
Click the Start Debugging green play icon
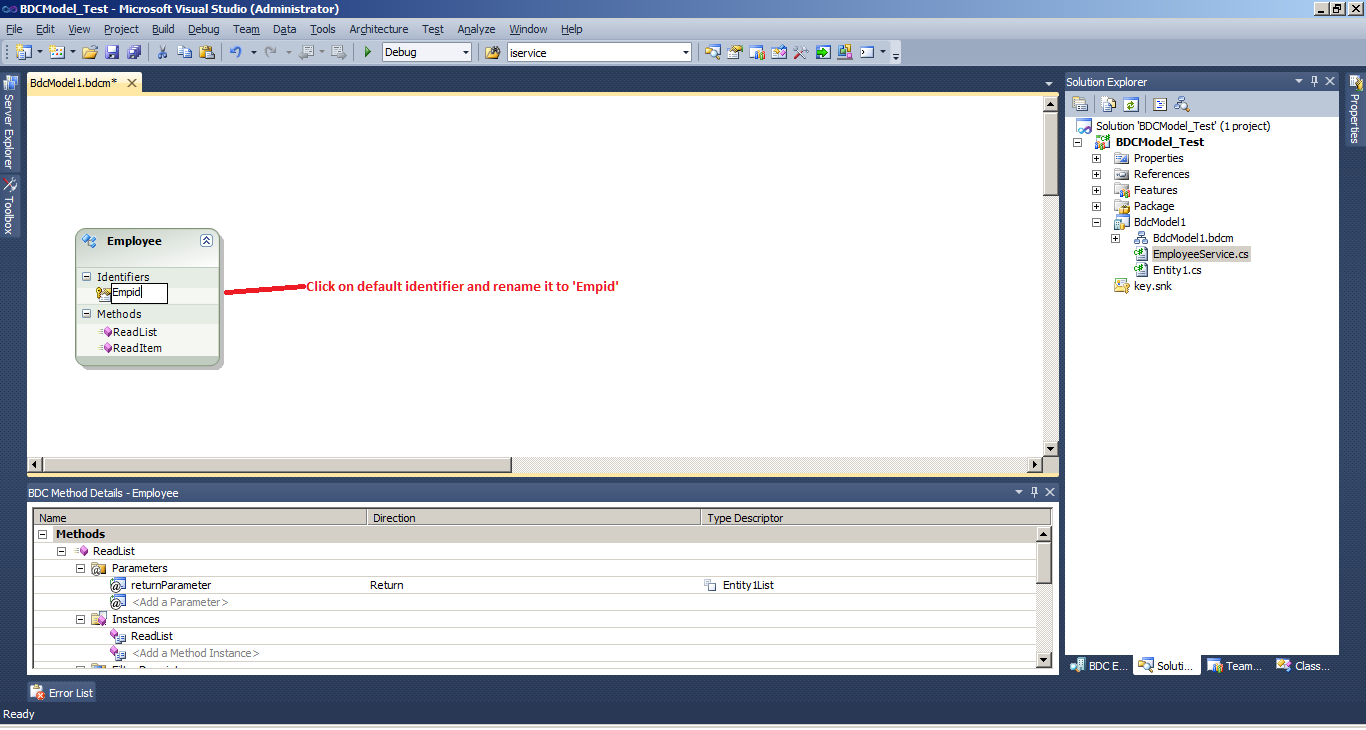click(368, 52)
